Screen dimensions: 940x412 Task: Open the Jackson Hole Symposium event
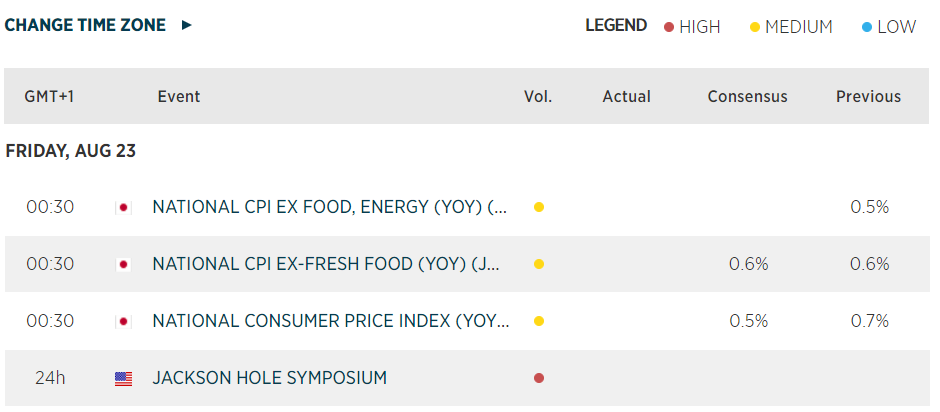point(269,379)
